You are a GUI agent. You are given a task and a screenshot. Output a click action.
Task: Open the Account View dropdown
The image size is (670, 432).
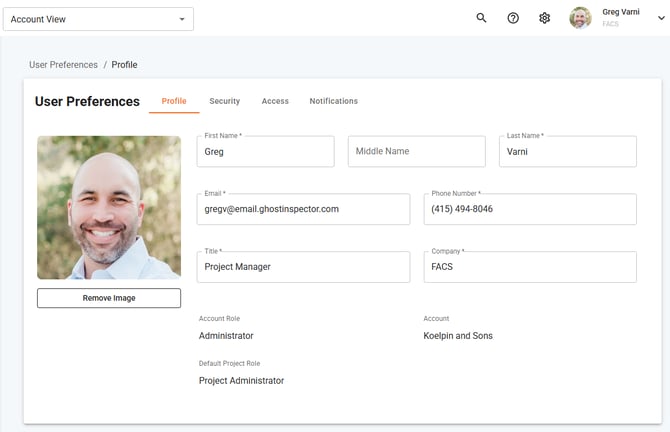coord(98,19)
